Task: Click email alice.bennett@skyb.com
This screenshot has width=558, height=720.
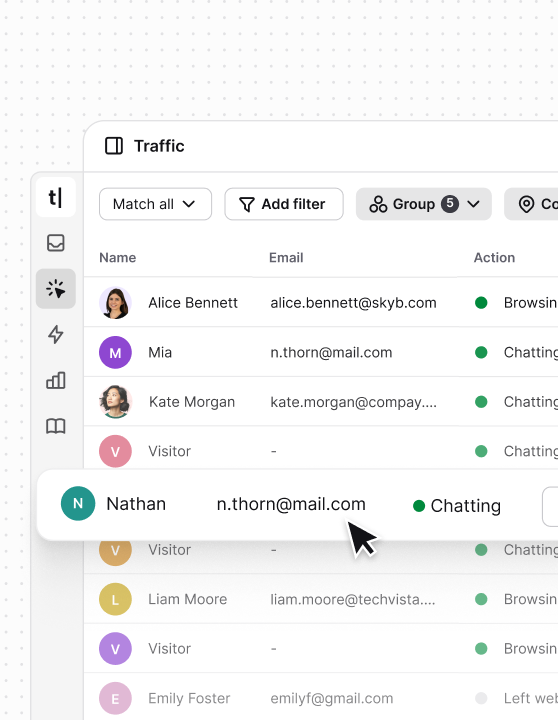Action: tap(353, 303)
